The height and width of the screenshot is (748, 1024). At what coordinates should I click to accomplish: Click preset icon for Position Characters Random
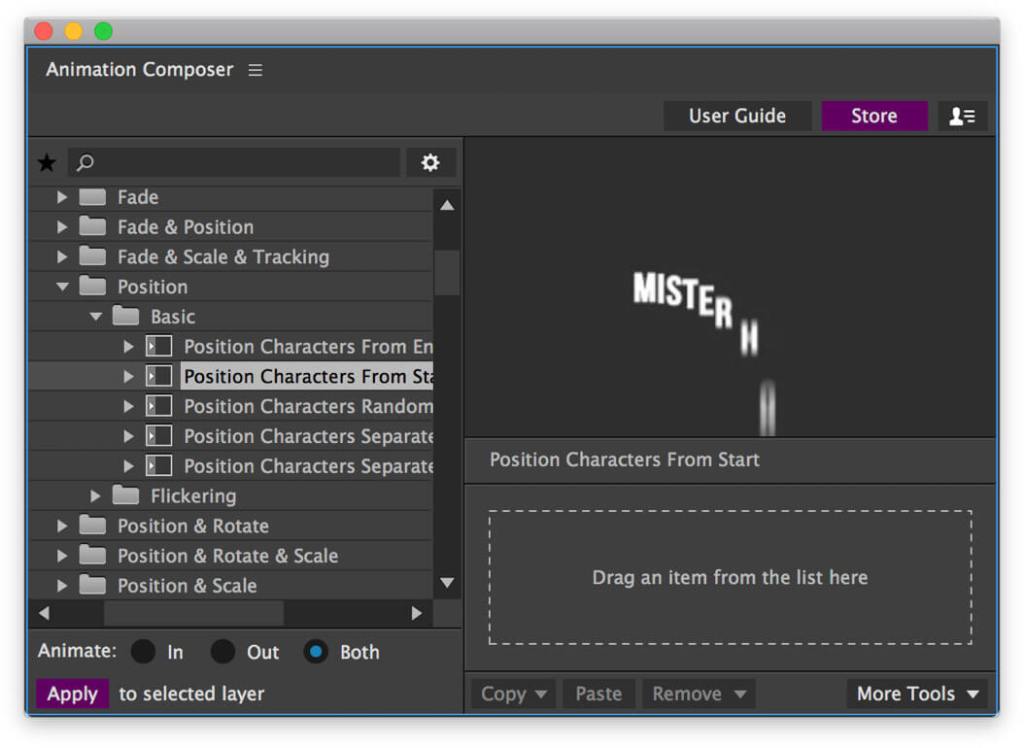(159, 406)
